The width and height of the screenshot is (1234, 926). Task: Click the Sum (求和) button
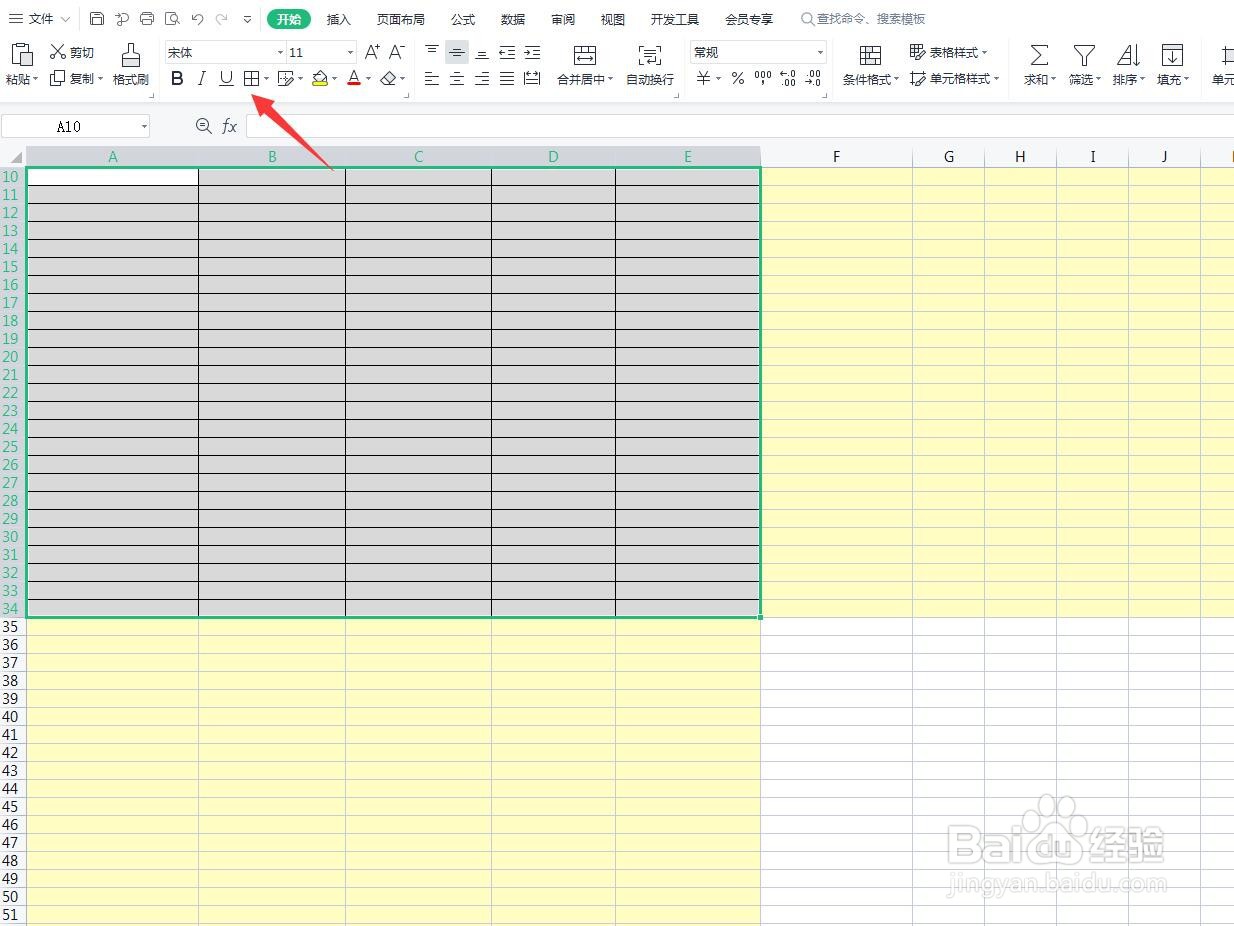pyautogui.click(x=1040, y=64)
